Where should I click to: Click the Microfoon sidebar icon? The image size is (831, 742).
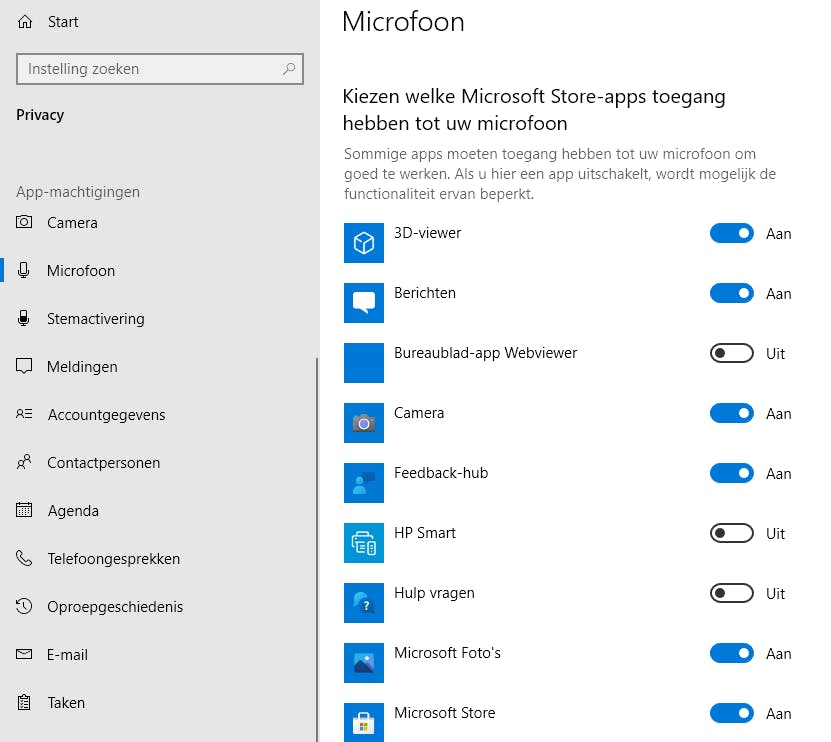tap(23, 270)
